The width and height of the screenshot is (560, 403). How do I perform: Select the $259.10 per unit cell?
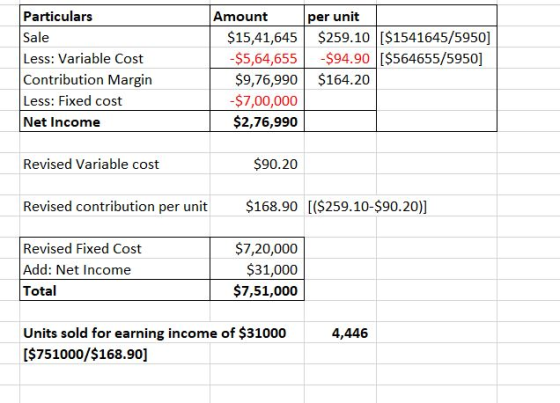[x=340, y=37]
